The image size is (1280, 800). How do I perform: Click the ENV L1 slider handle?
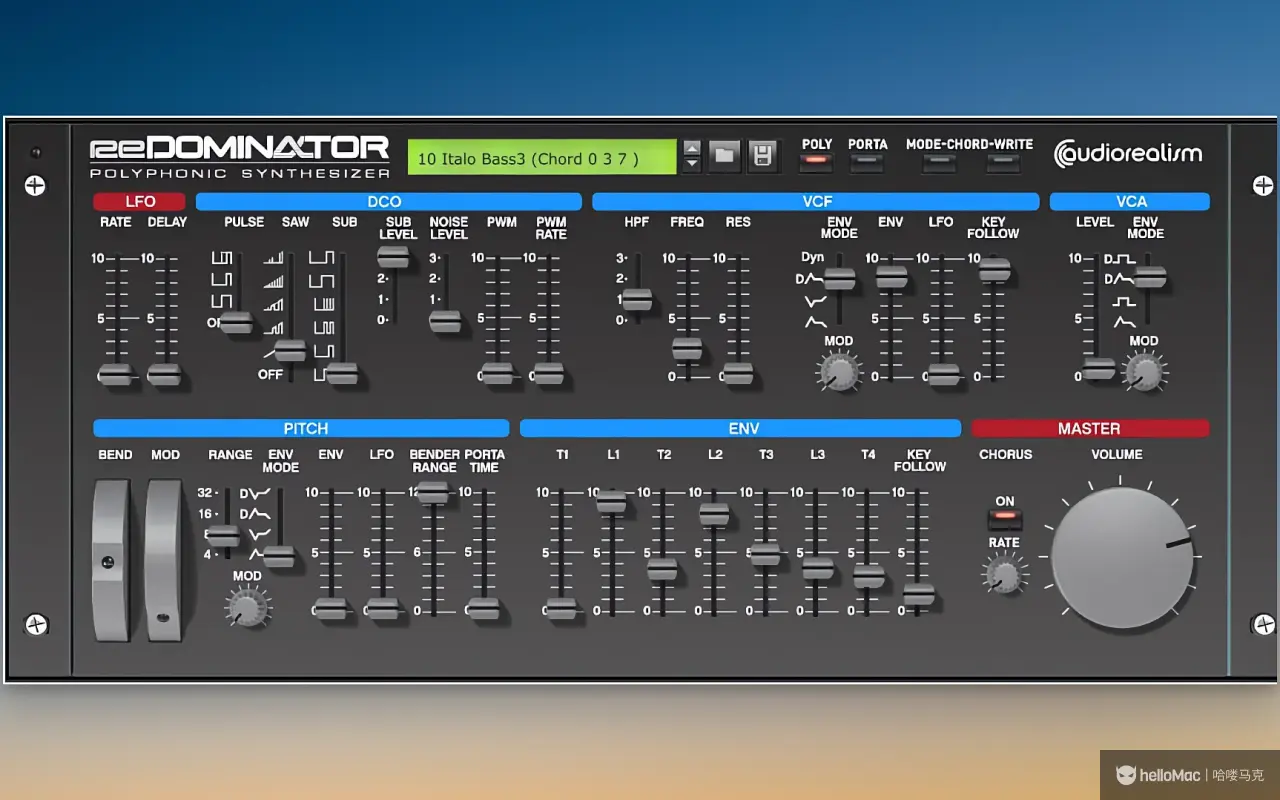point(612,502)
